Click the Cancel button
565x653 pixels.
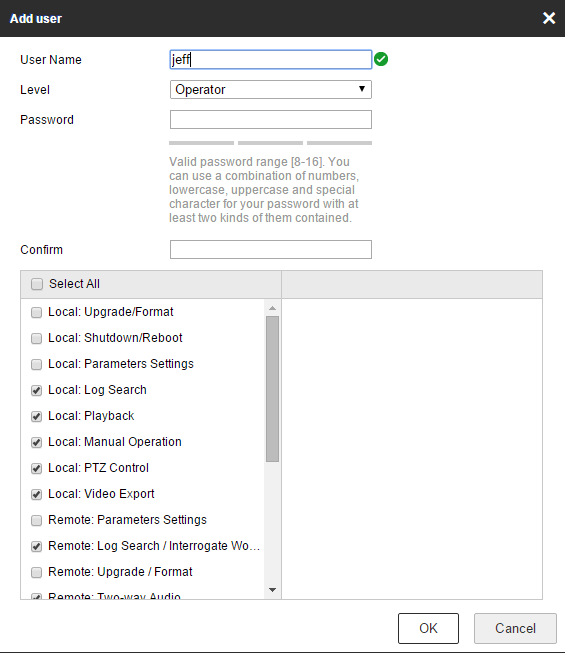[515, 628]
